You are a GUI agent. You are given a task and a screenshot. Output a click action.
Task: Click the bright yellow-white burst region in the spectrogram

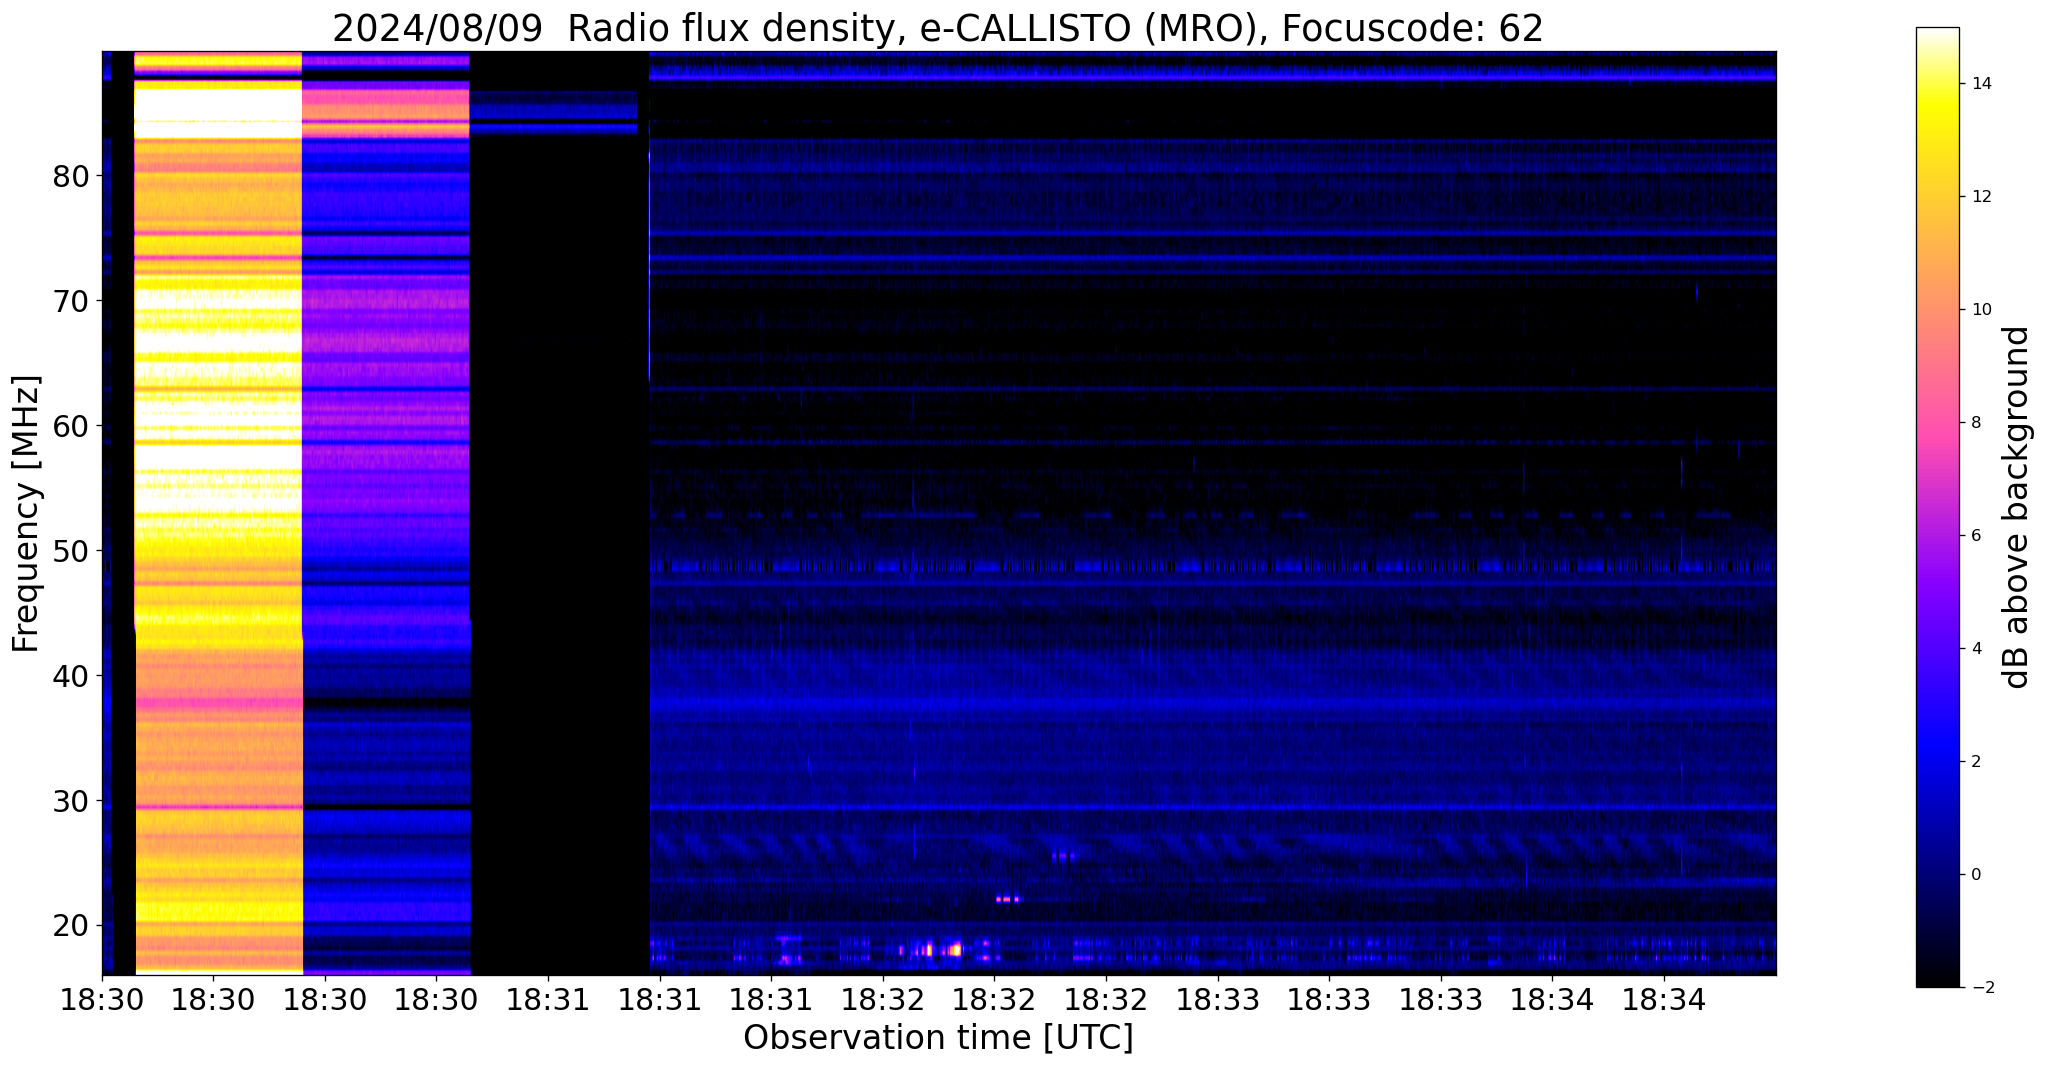(218, 512)
